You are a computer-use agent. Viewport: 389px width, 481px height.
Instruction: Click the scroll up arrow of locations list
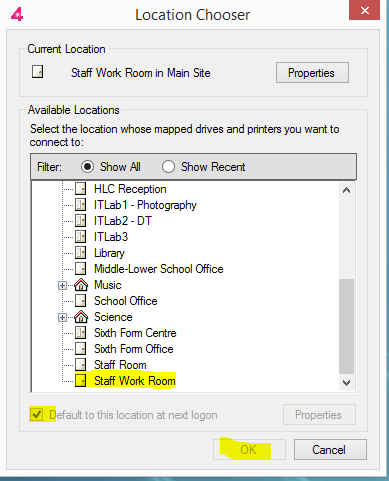tap(347, 190)
